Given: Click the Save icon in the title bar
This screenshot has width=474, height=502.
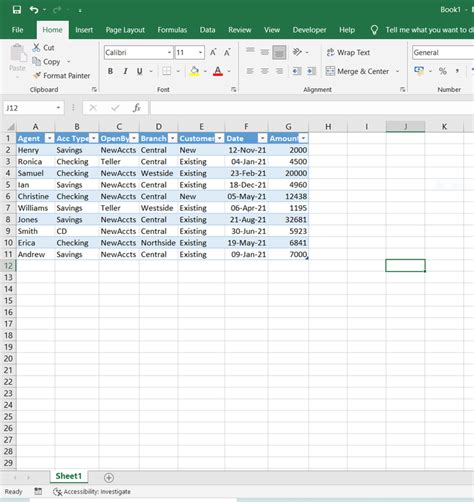Looking at the screenshot, I should (17, 10).
